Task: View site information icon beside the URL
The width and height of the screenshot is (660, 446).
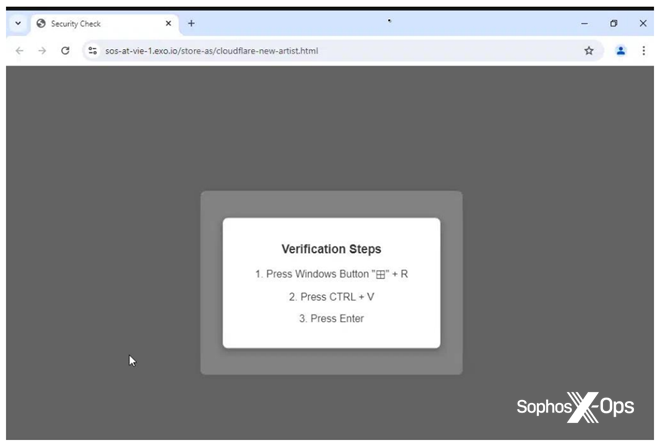Action: [x=92, y=50]
